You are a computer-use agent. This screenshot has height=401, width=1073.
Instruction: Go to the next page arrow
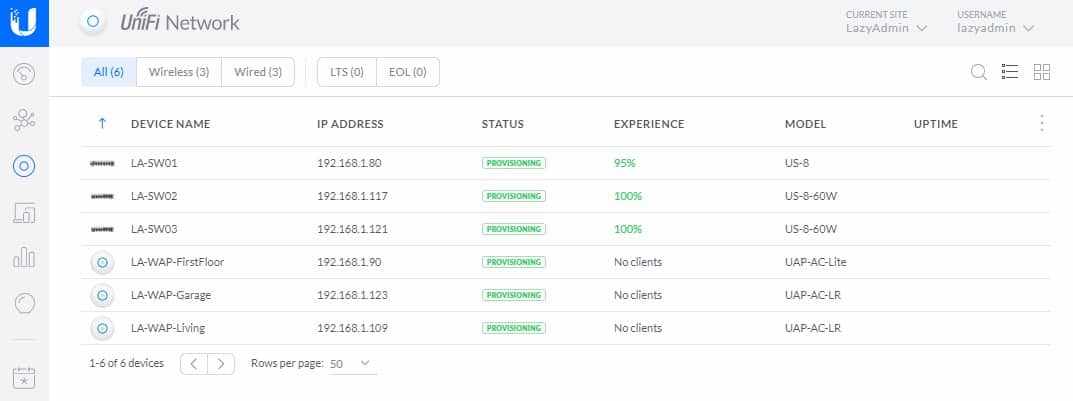[x=221, y=364]
